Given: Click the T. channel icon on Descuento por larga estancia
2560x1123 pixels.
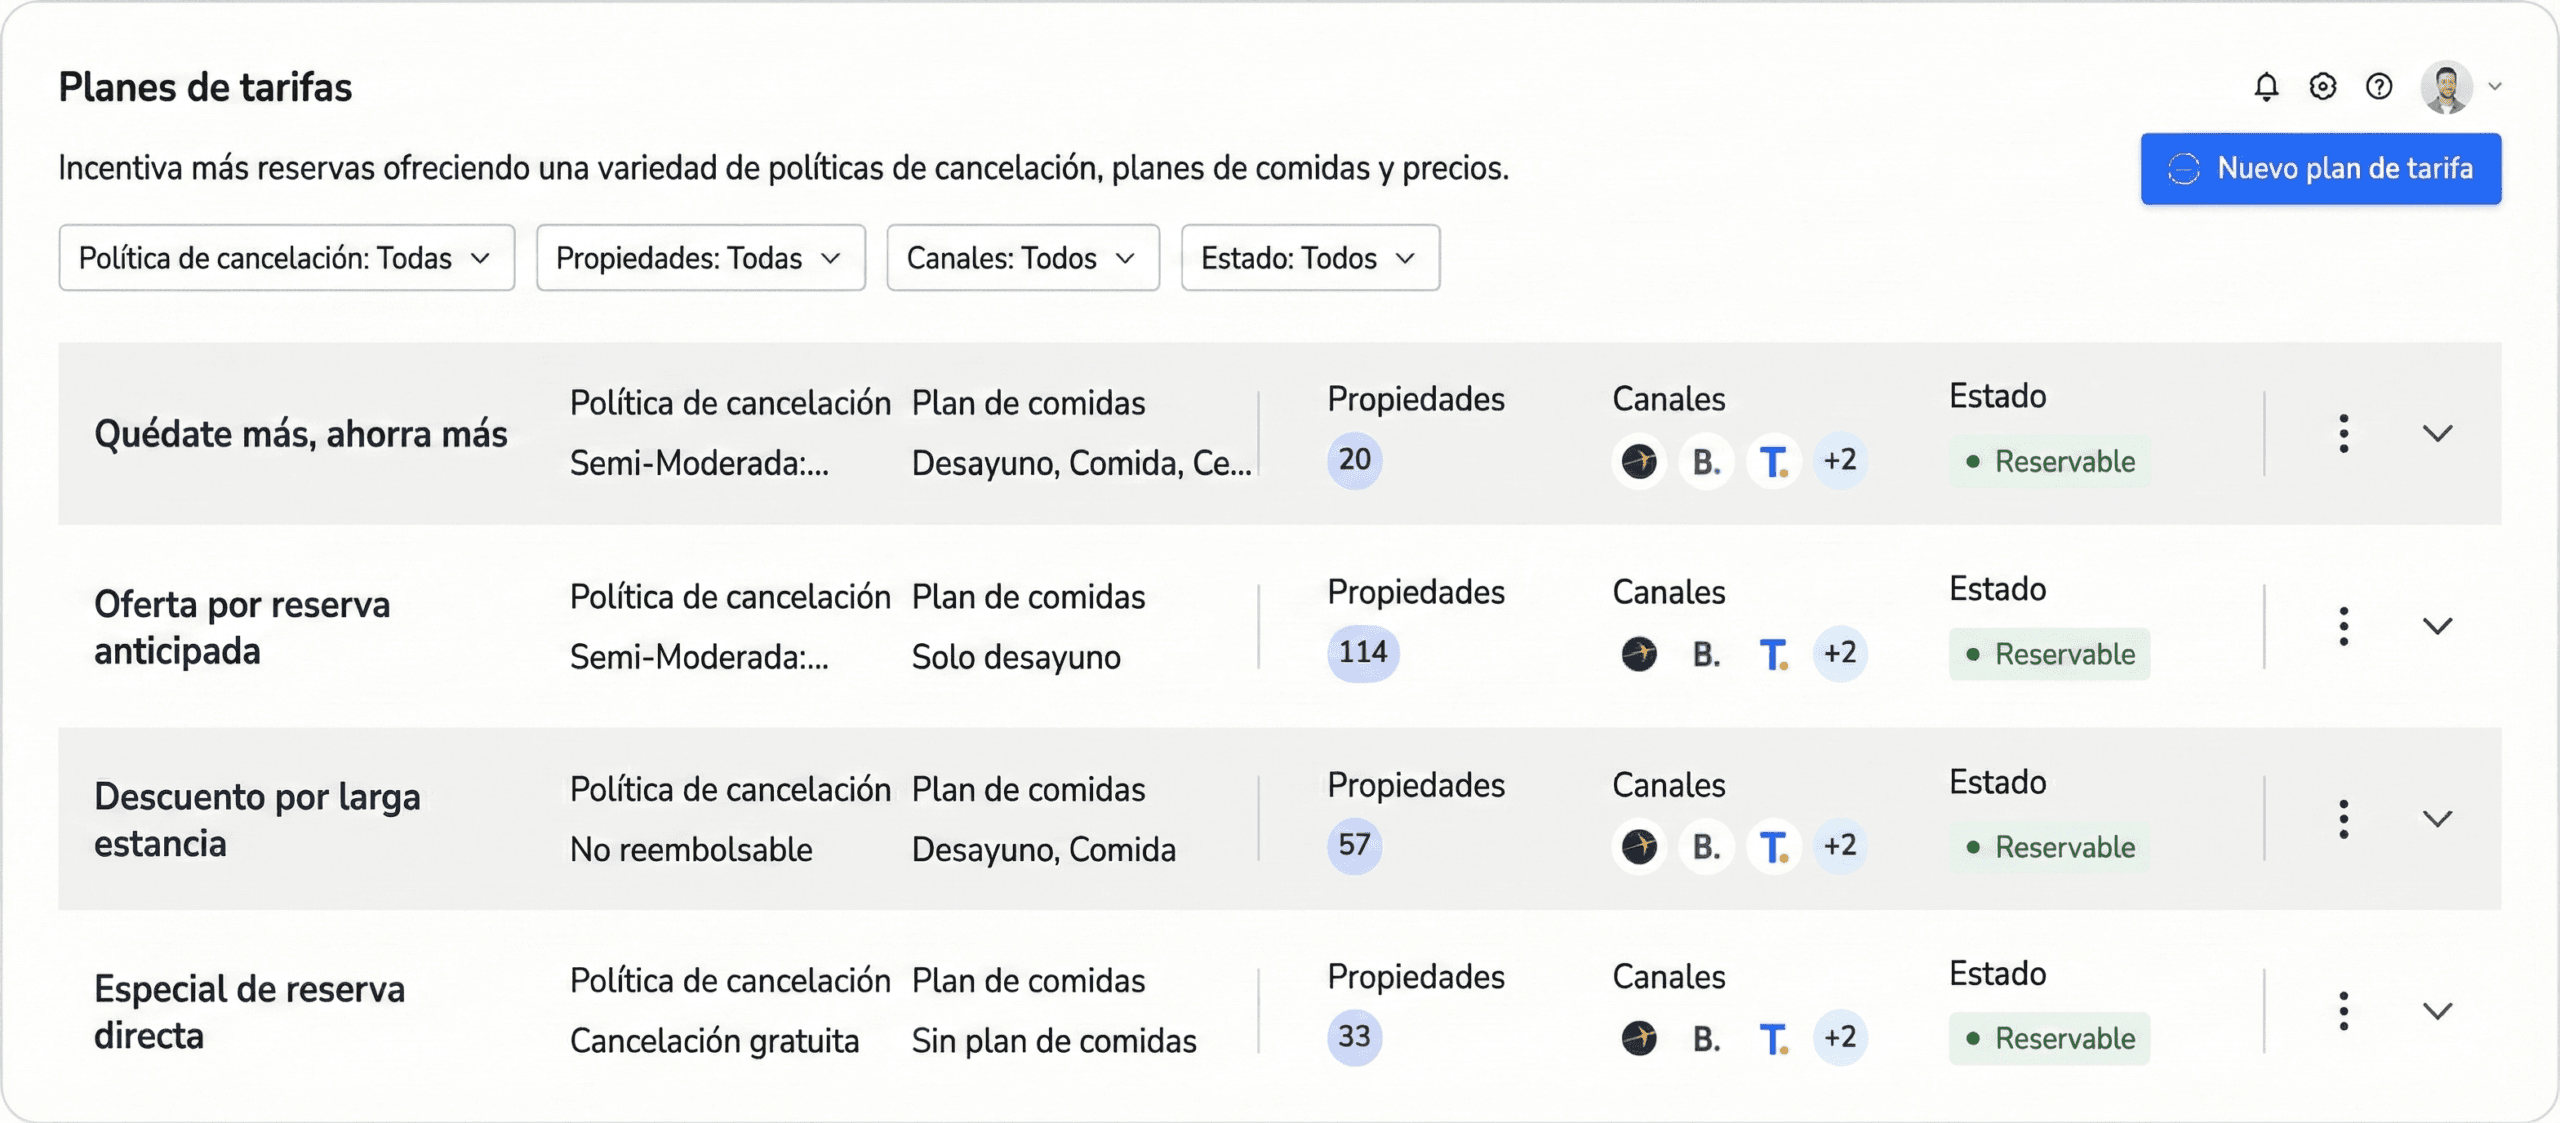Looking at the screenshot, I should click(x=1774, y=847).
